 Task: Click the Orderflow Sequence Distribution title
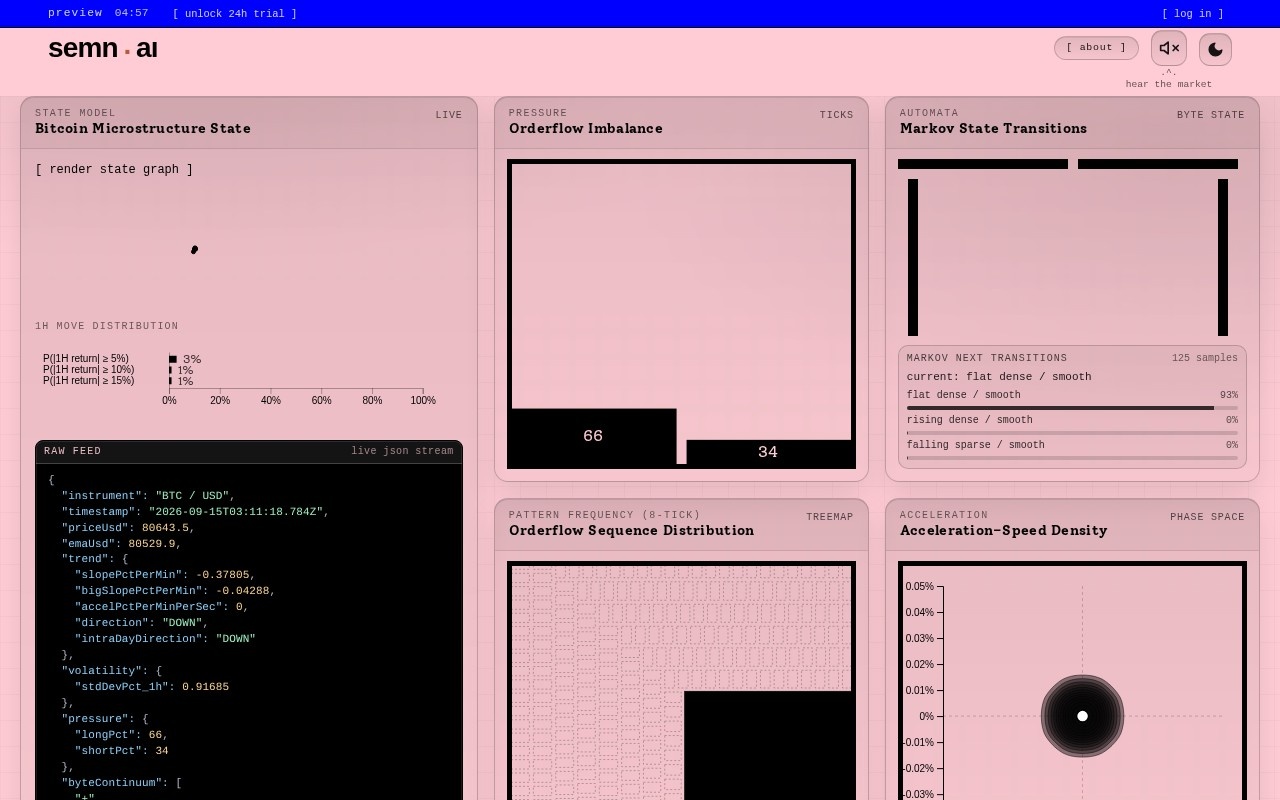(x=631, y=530)
